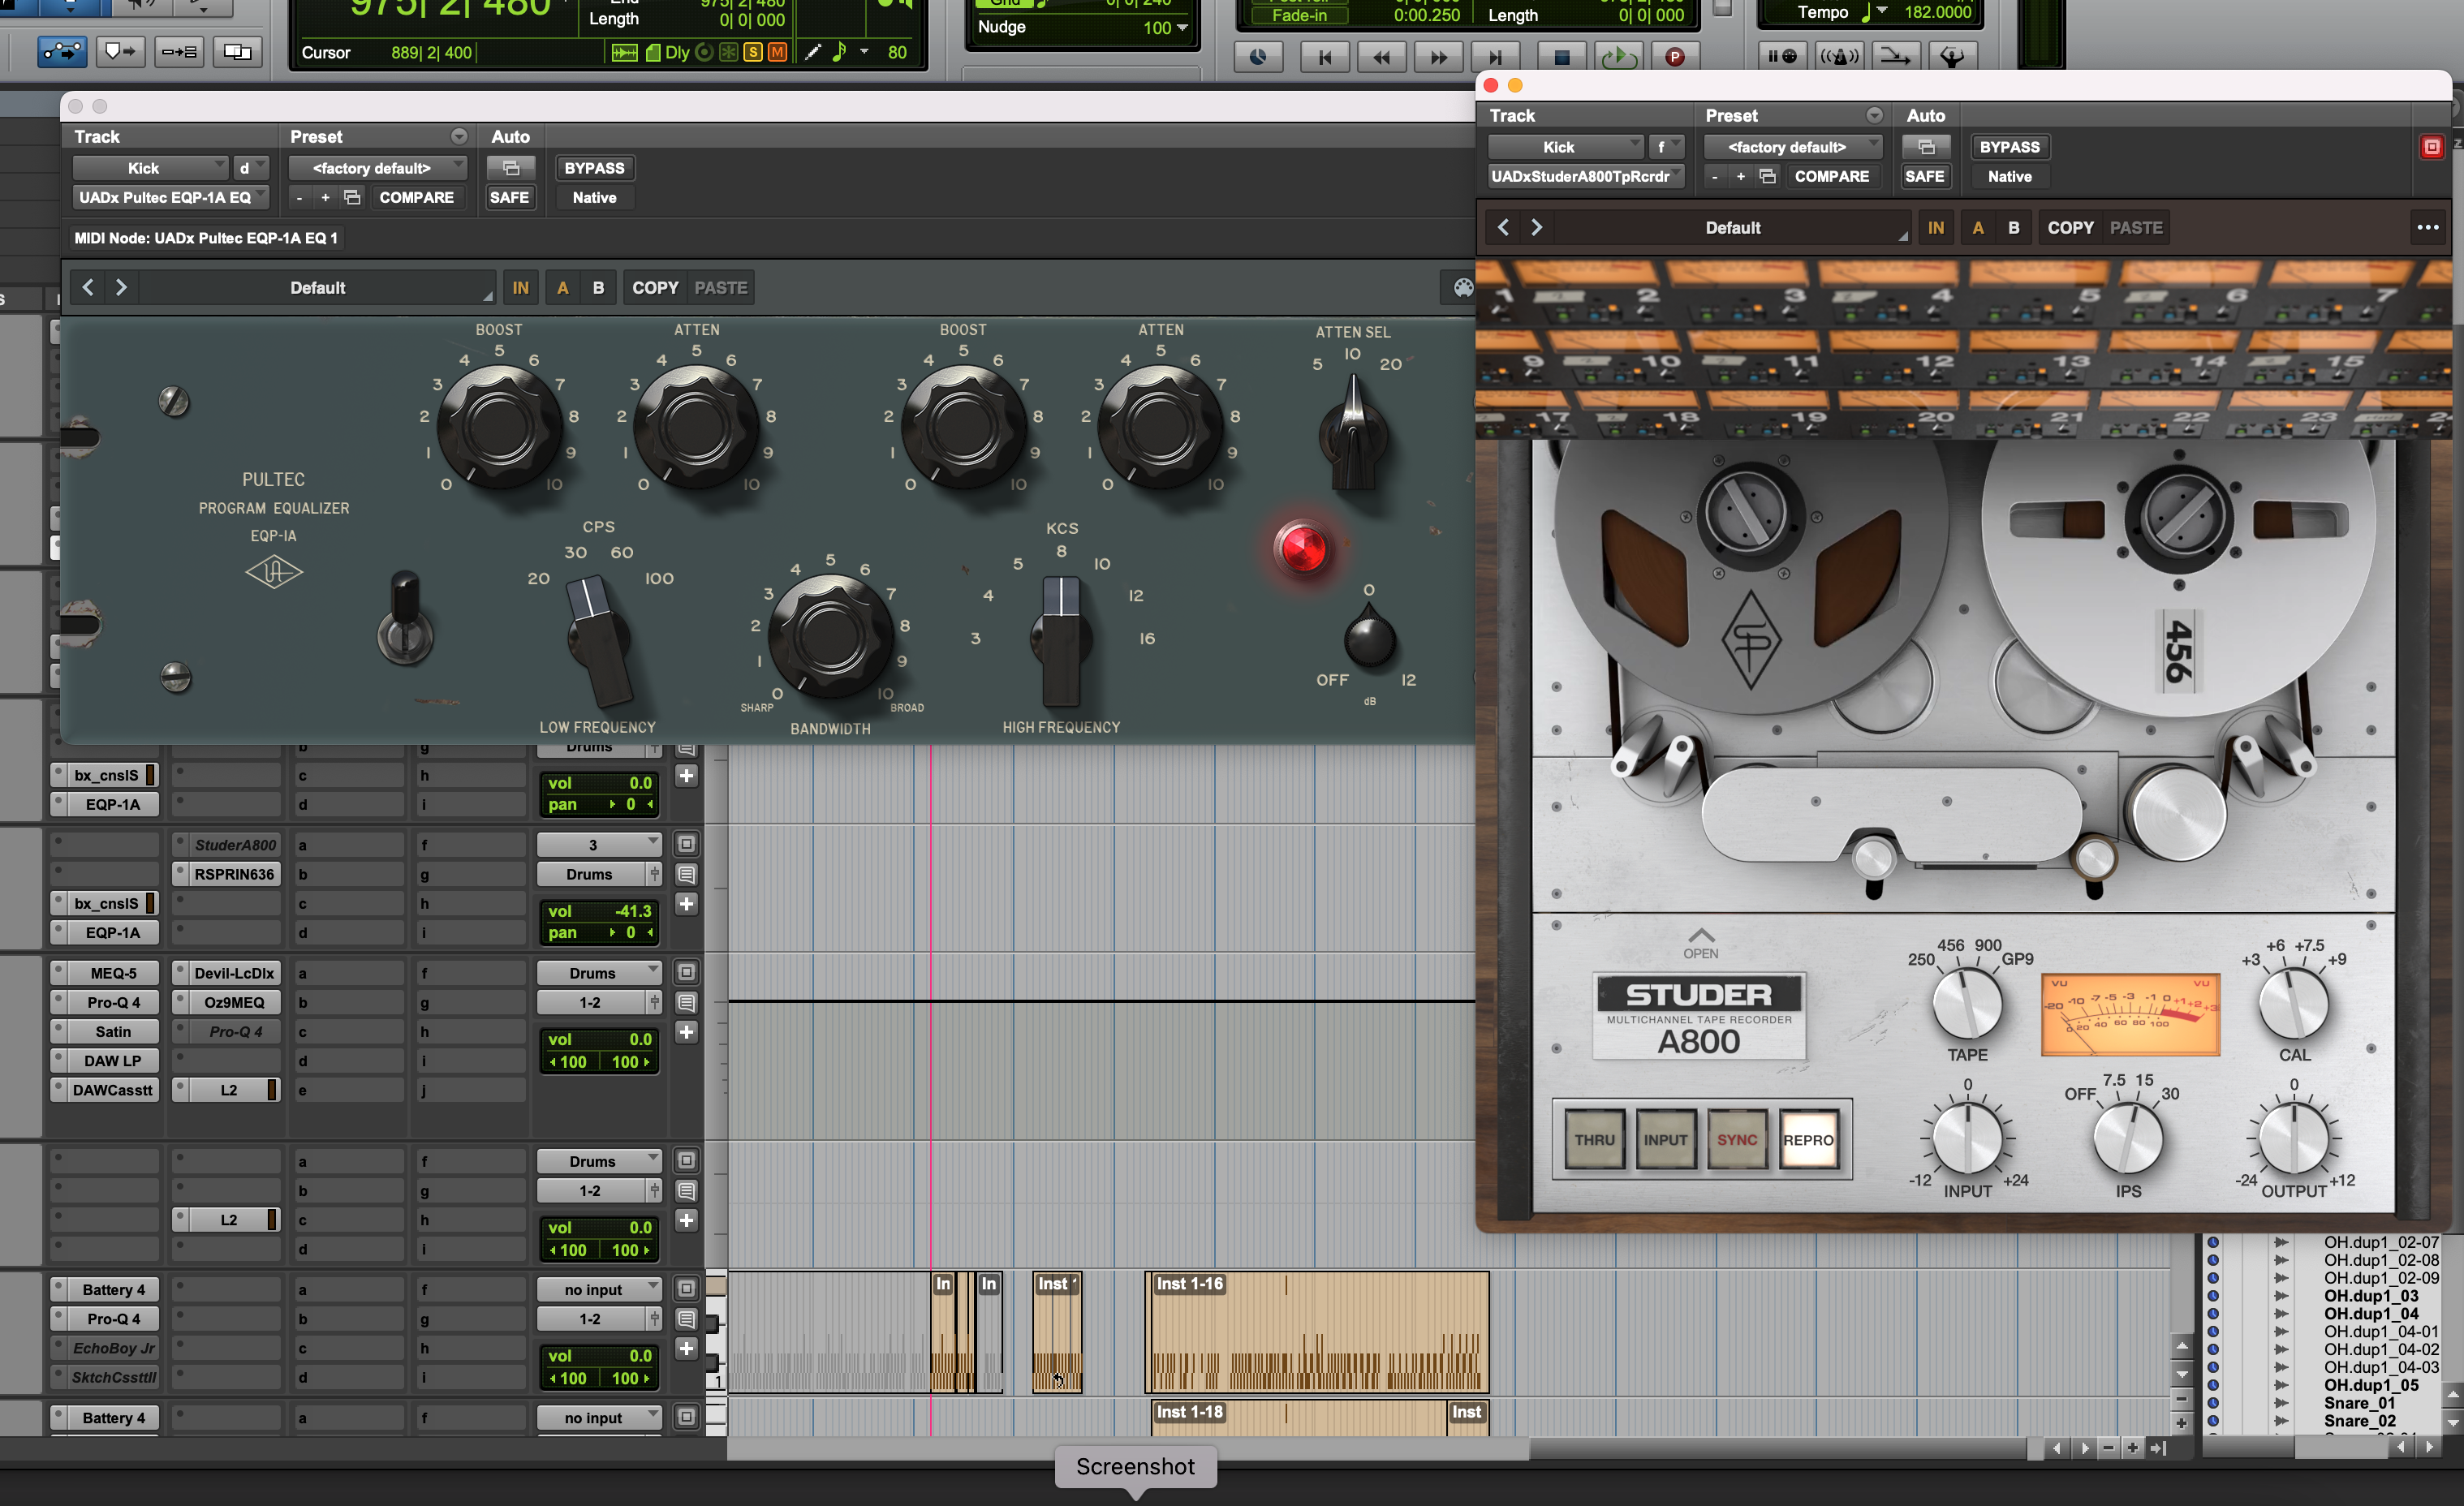The height and width of the screenshot is (1506, 2464).
Task: Click the Return to Zero transport button
Action: pos(1325,57)
